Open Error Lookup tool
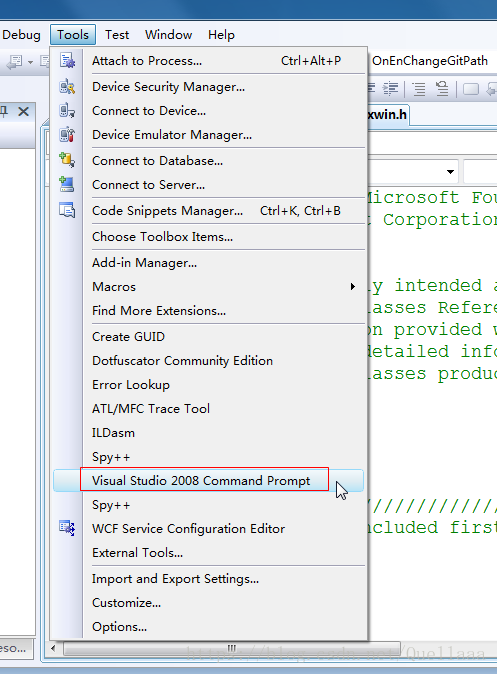Screen dimensions: 497x674 coord(209,384)
